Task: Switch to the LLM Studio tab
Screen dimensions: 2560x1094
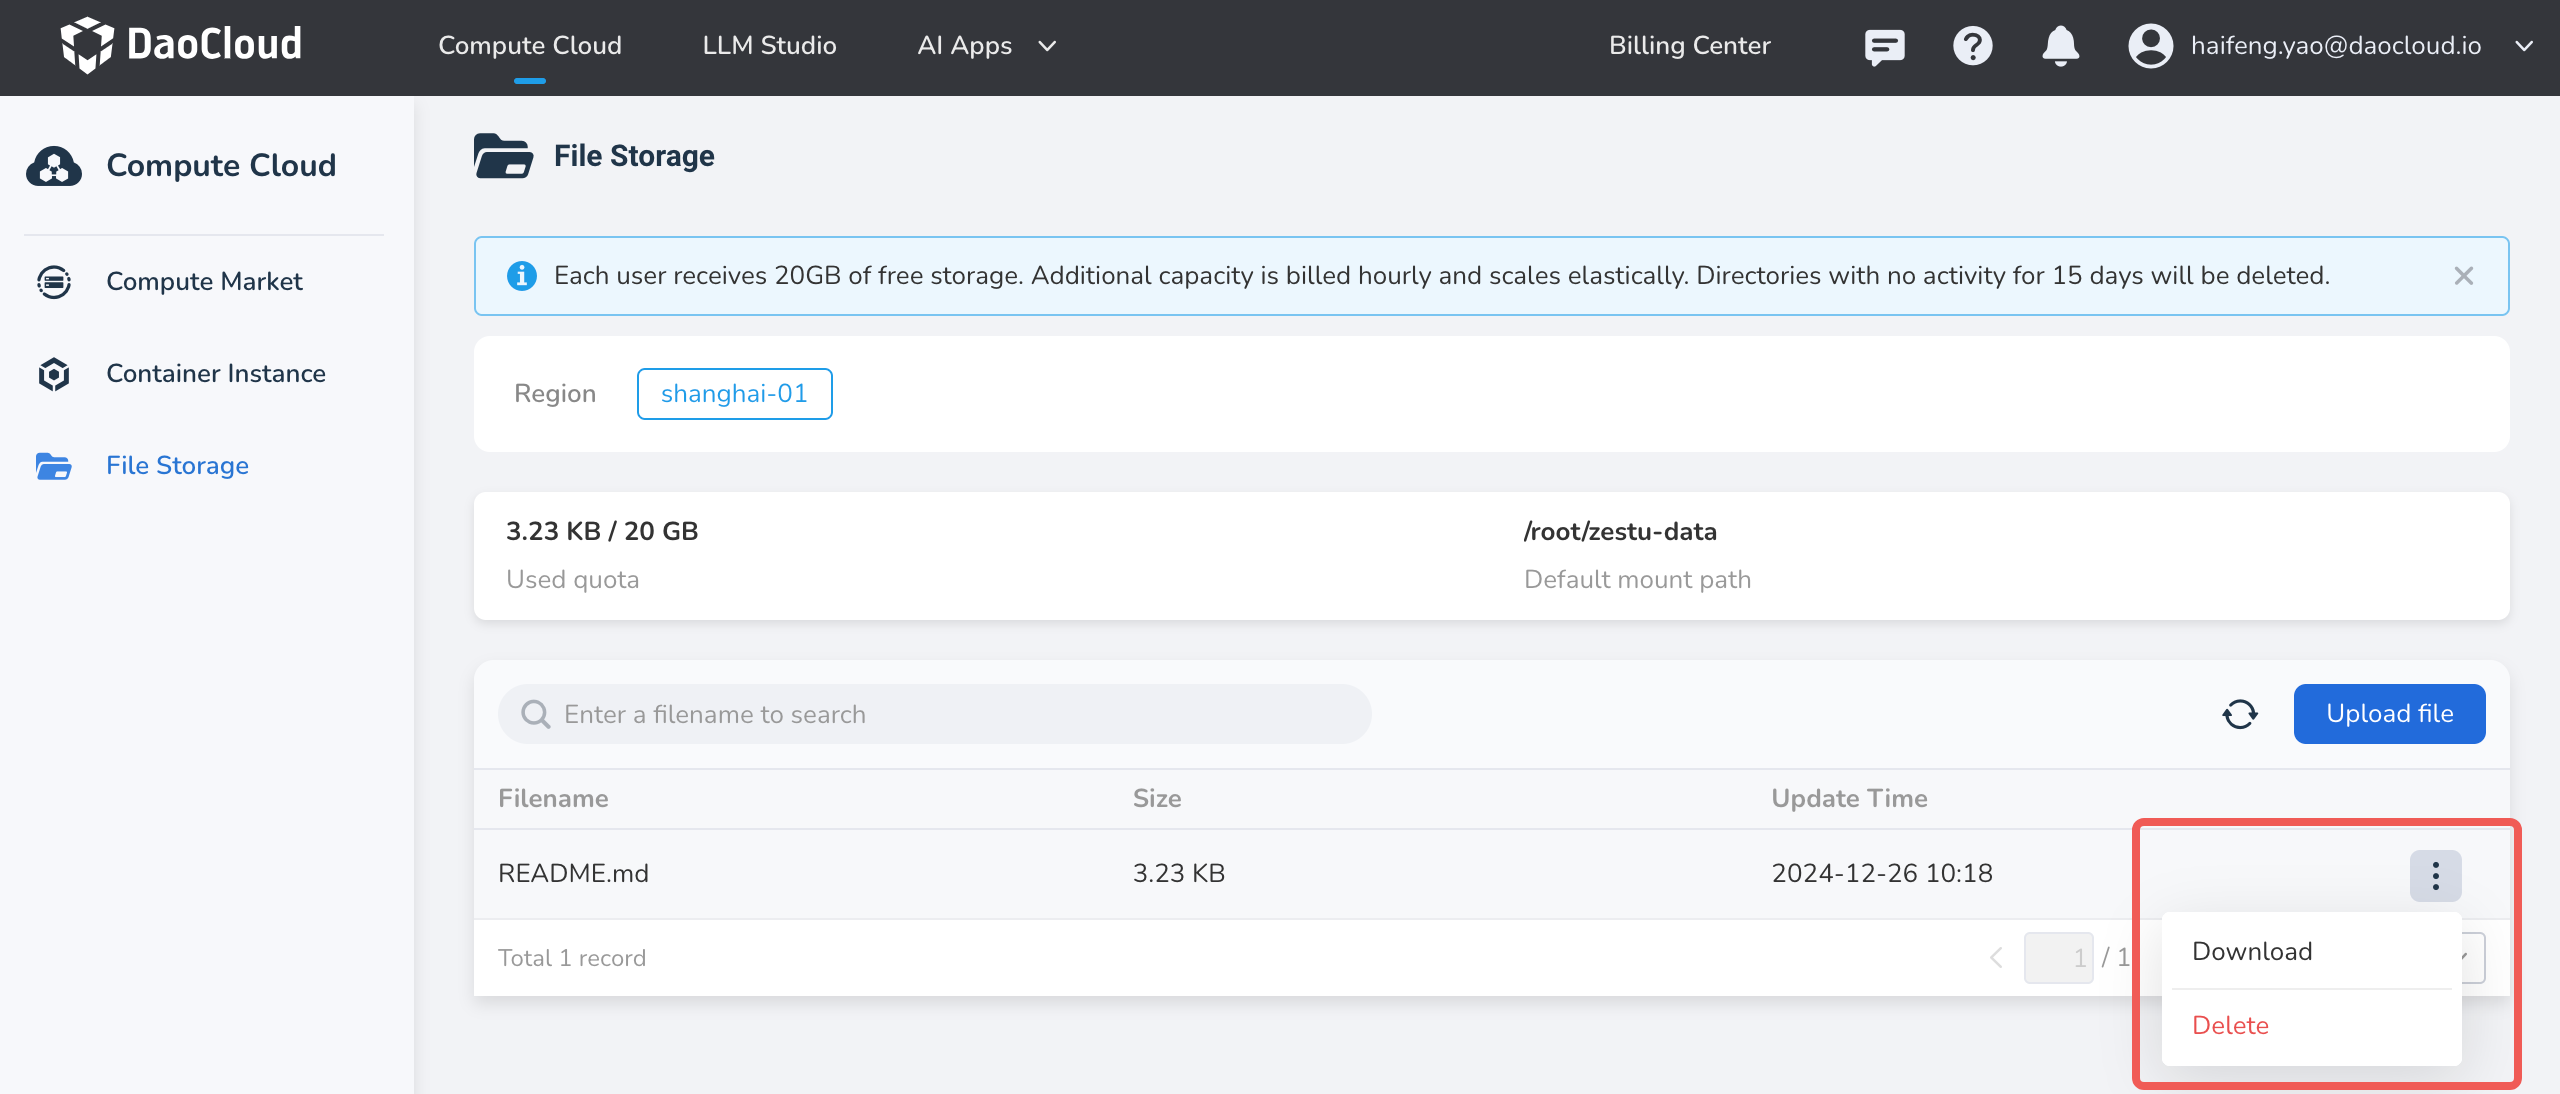Action: 769,46
